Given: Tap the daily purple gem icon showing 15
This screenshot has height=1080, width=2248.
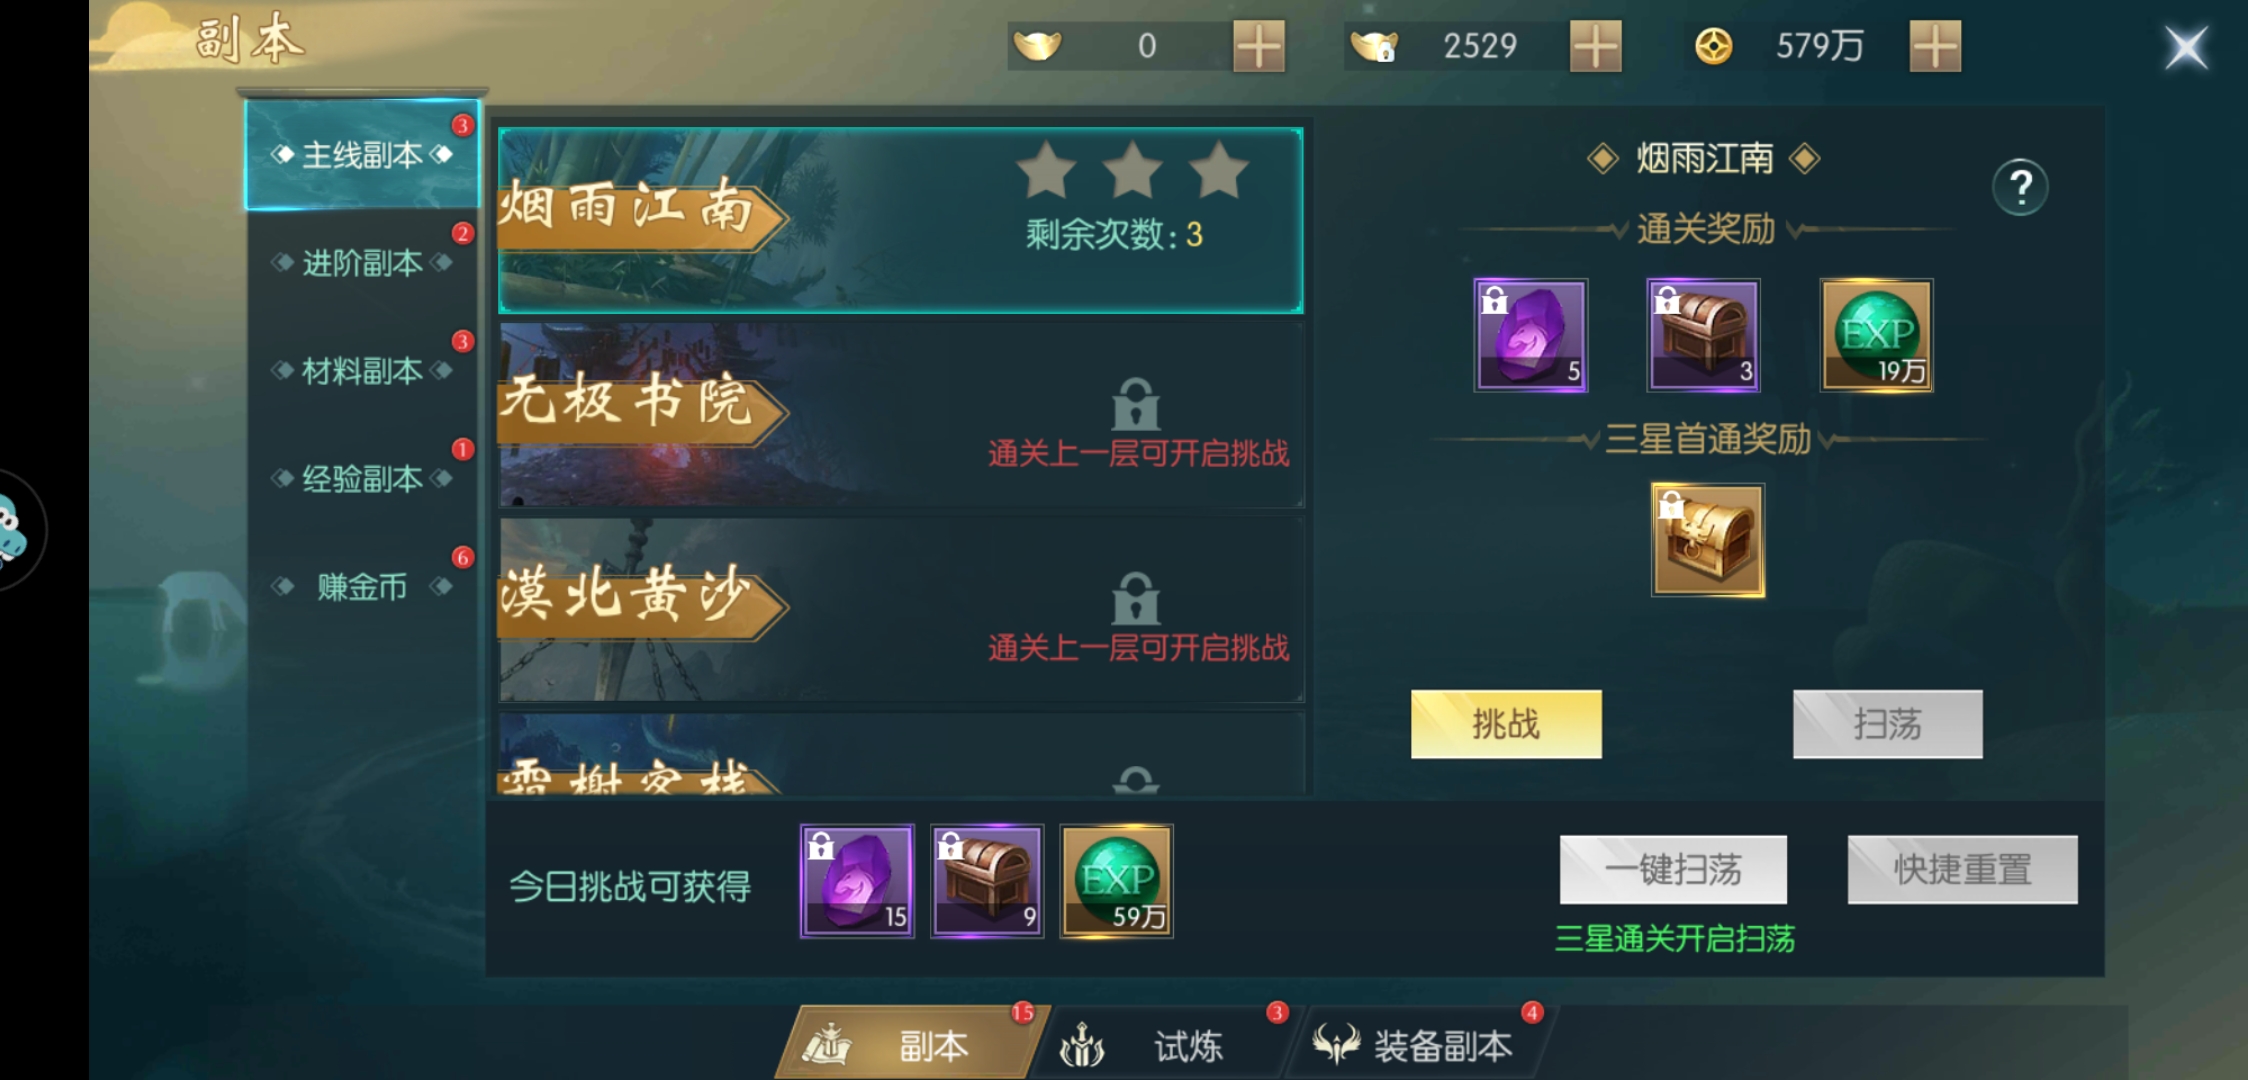Looking at the screenshot, I should (857, 881).
